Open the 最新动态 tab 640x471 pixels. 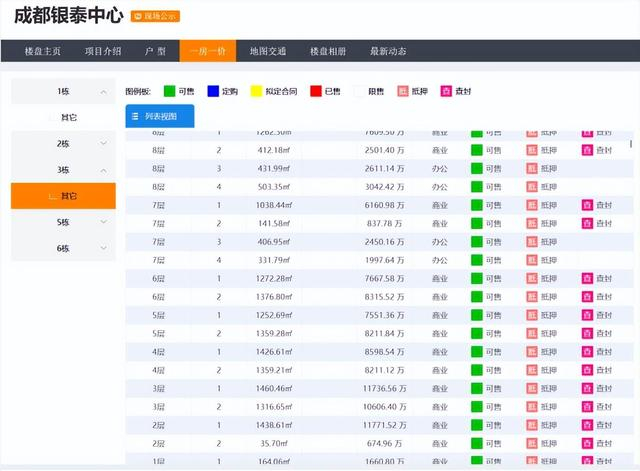[388, 51]
